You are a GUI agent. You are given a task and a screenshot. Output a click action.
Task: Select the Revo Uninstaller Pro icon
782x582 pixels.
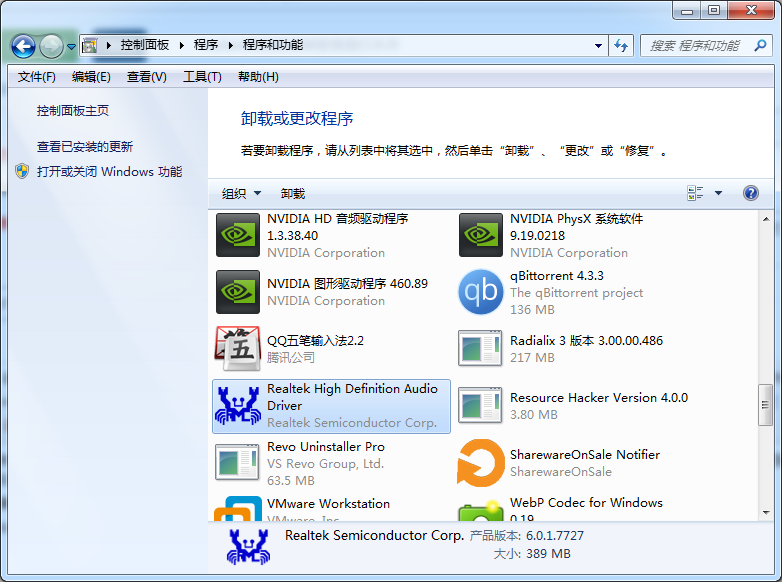pyautogui.click(x=238, y=462)
